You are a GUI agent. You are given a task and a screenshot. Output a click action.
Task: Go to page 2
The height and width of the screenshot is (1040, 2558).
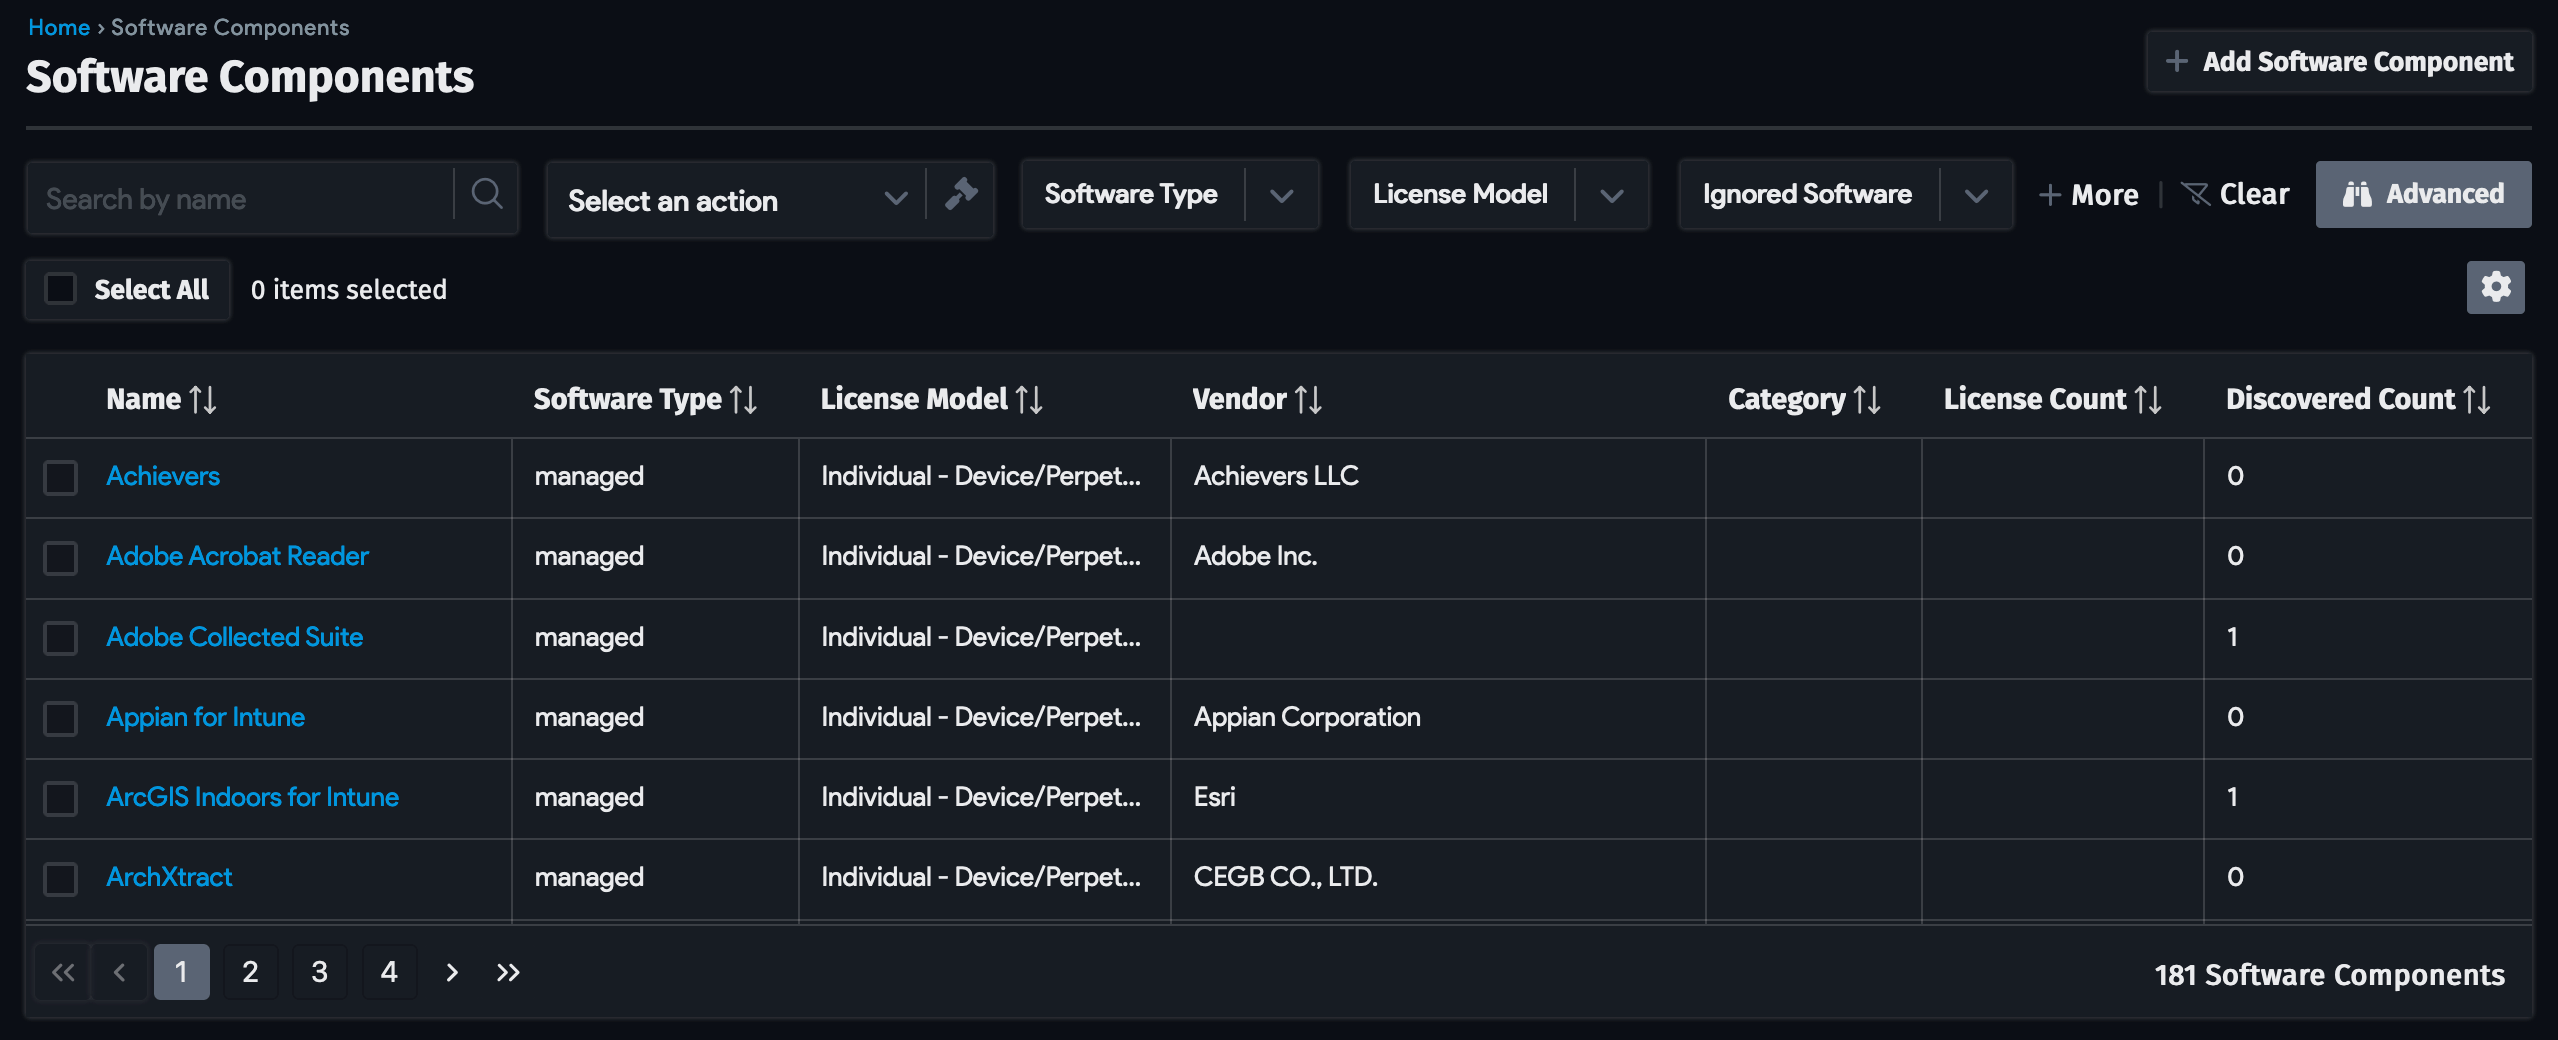[x=250, y=972]
